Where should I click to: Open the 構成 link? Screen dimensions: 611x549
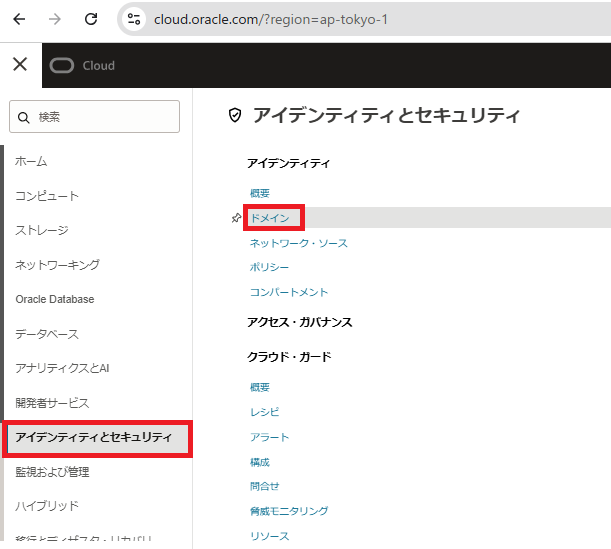[x=260, y=462]
